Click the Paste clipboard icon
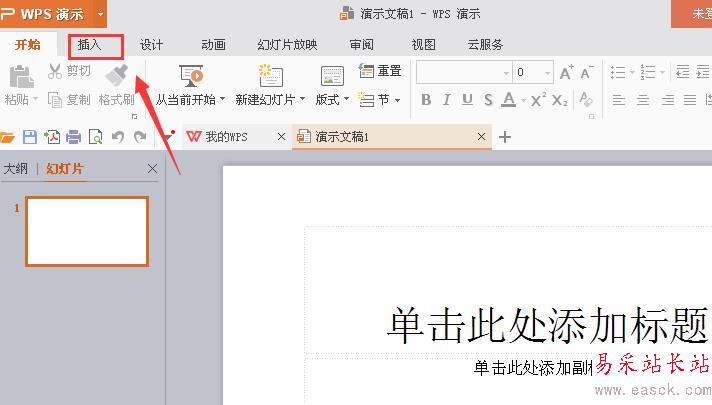This screenshot has width=712, height=405. [x=21, y=76]
